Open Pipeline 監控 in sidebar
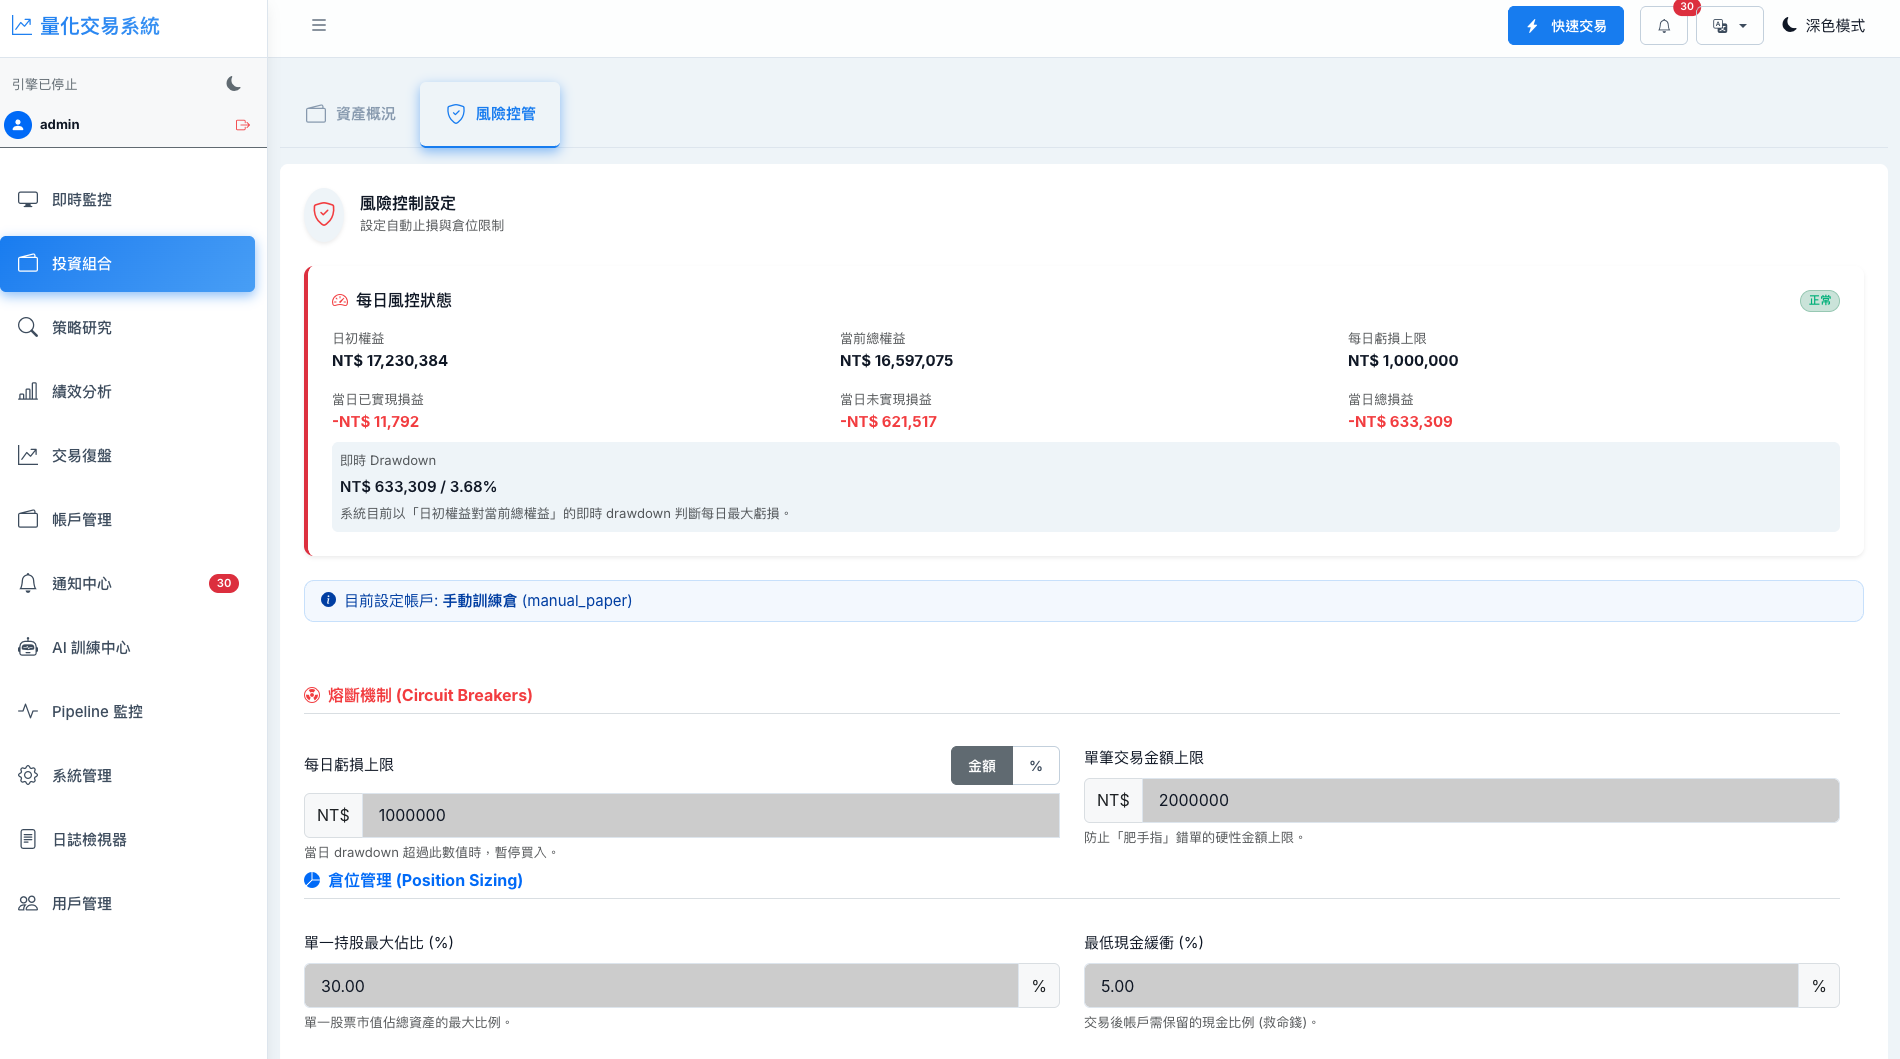Image resolution: width=1900 pixels, height=1059 pixels. [x=127, y=712]
